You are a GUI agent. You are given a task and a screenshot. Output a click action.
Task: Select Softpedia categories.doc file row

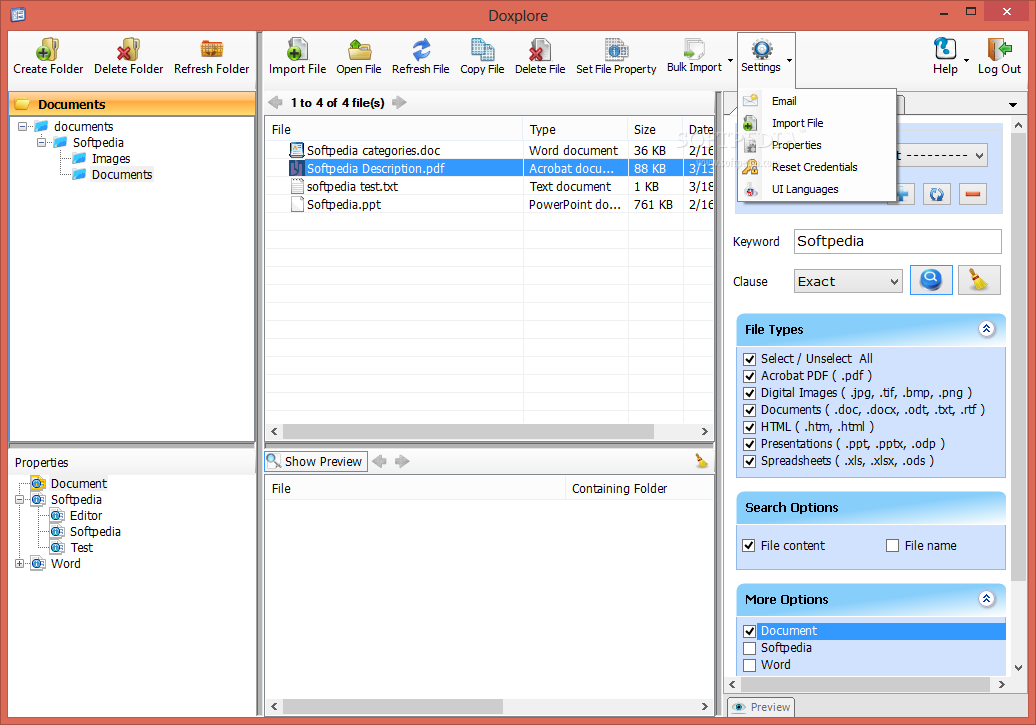coord(489,151)
